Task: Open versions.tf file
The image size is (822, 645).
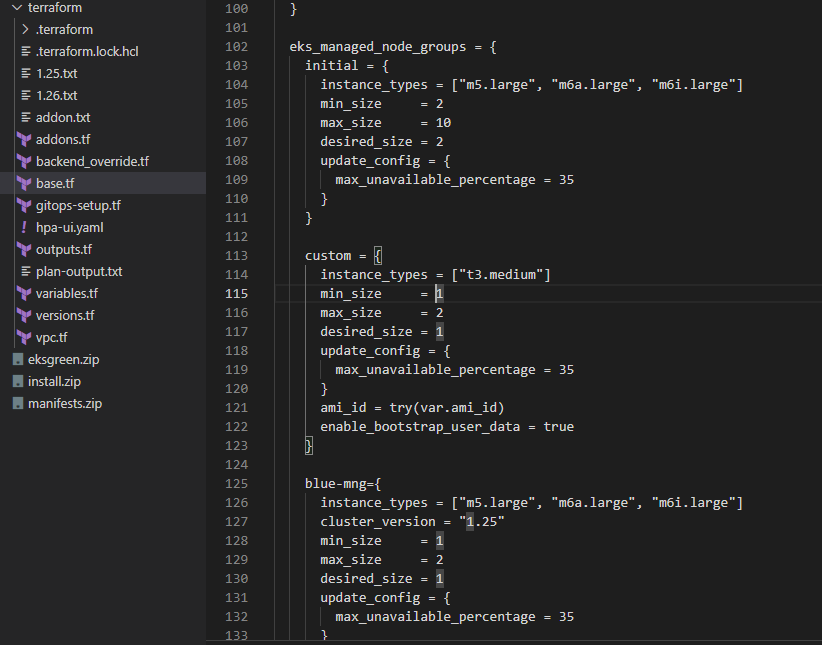Action: 65,316
